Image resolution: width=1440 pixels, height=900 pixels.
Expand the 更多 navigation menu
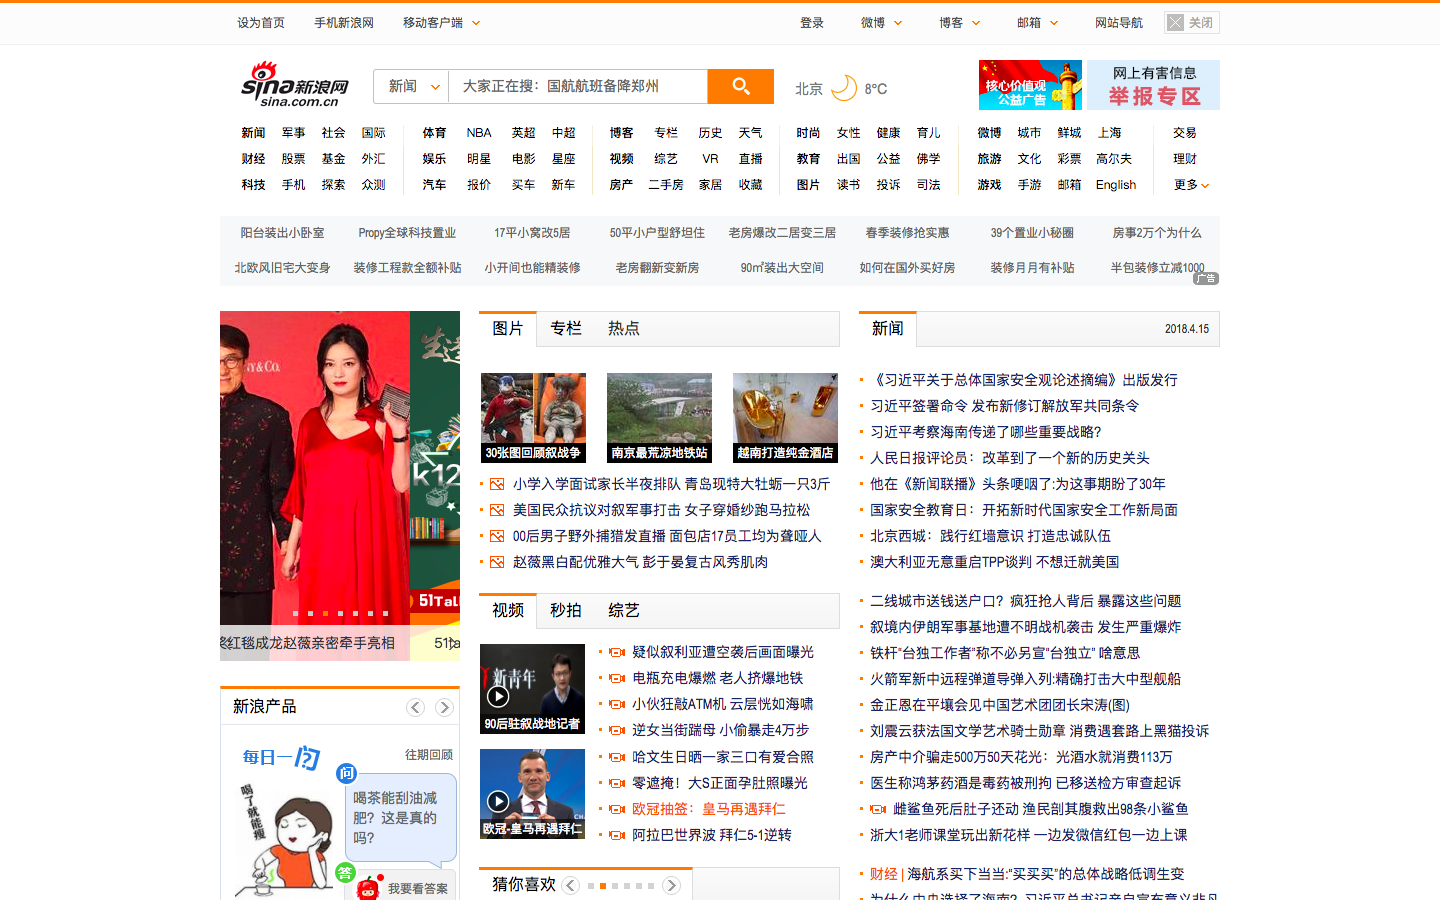coord(1191,185)
